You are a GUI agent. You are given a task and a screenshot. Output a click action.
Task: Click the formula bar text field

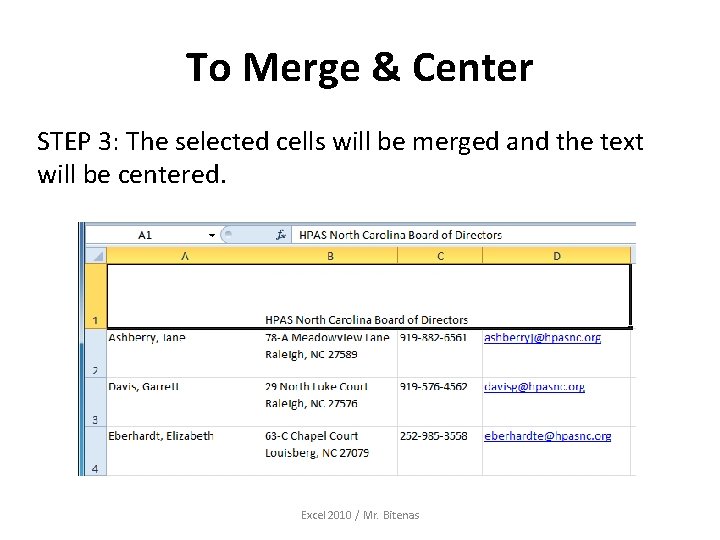(x=464, y=235)
